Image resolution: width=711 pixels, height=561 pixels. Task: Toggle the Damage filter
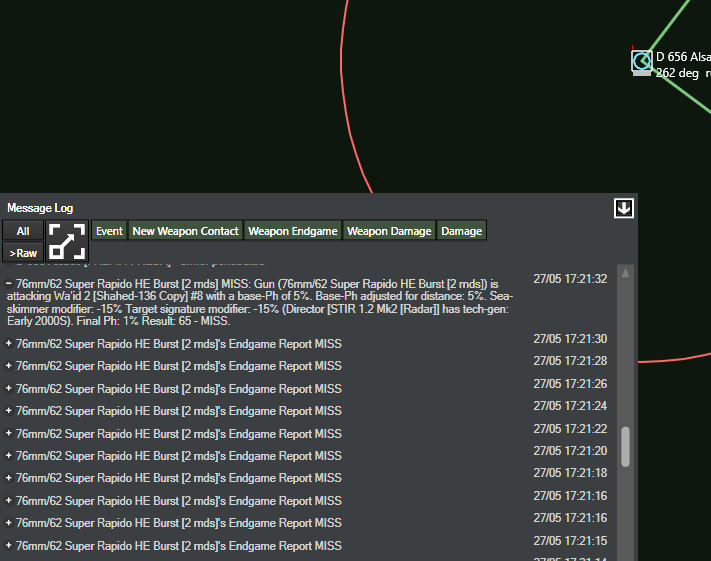tap(462, 231)
